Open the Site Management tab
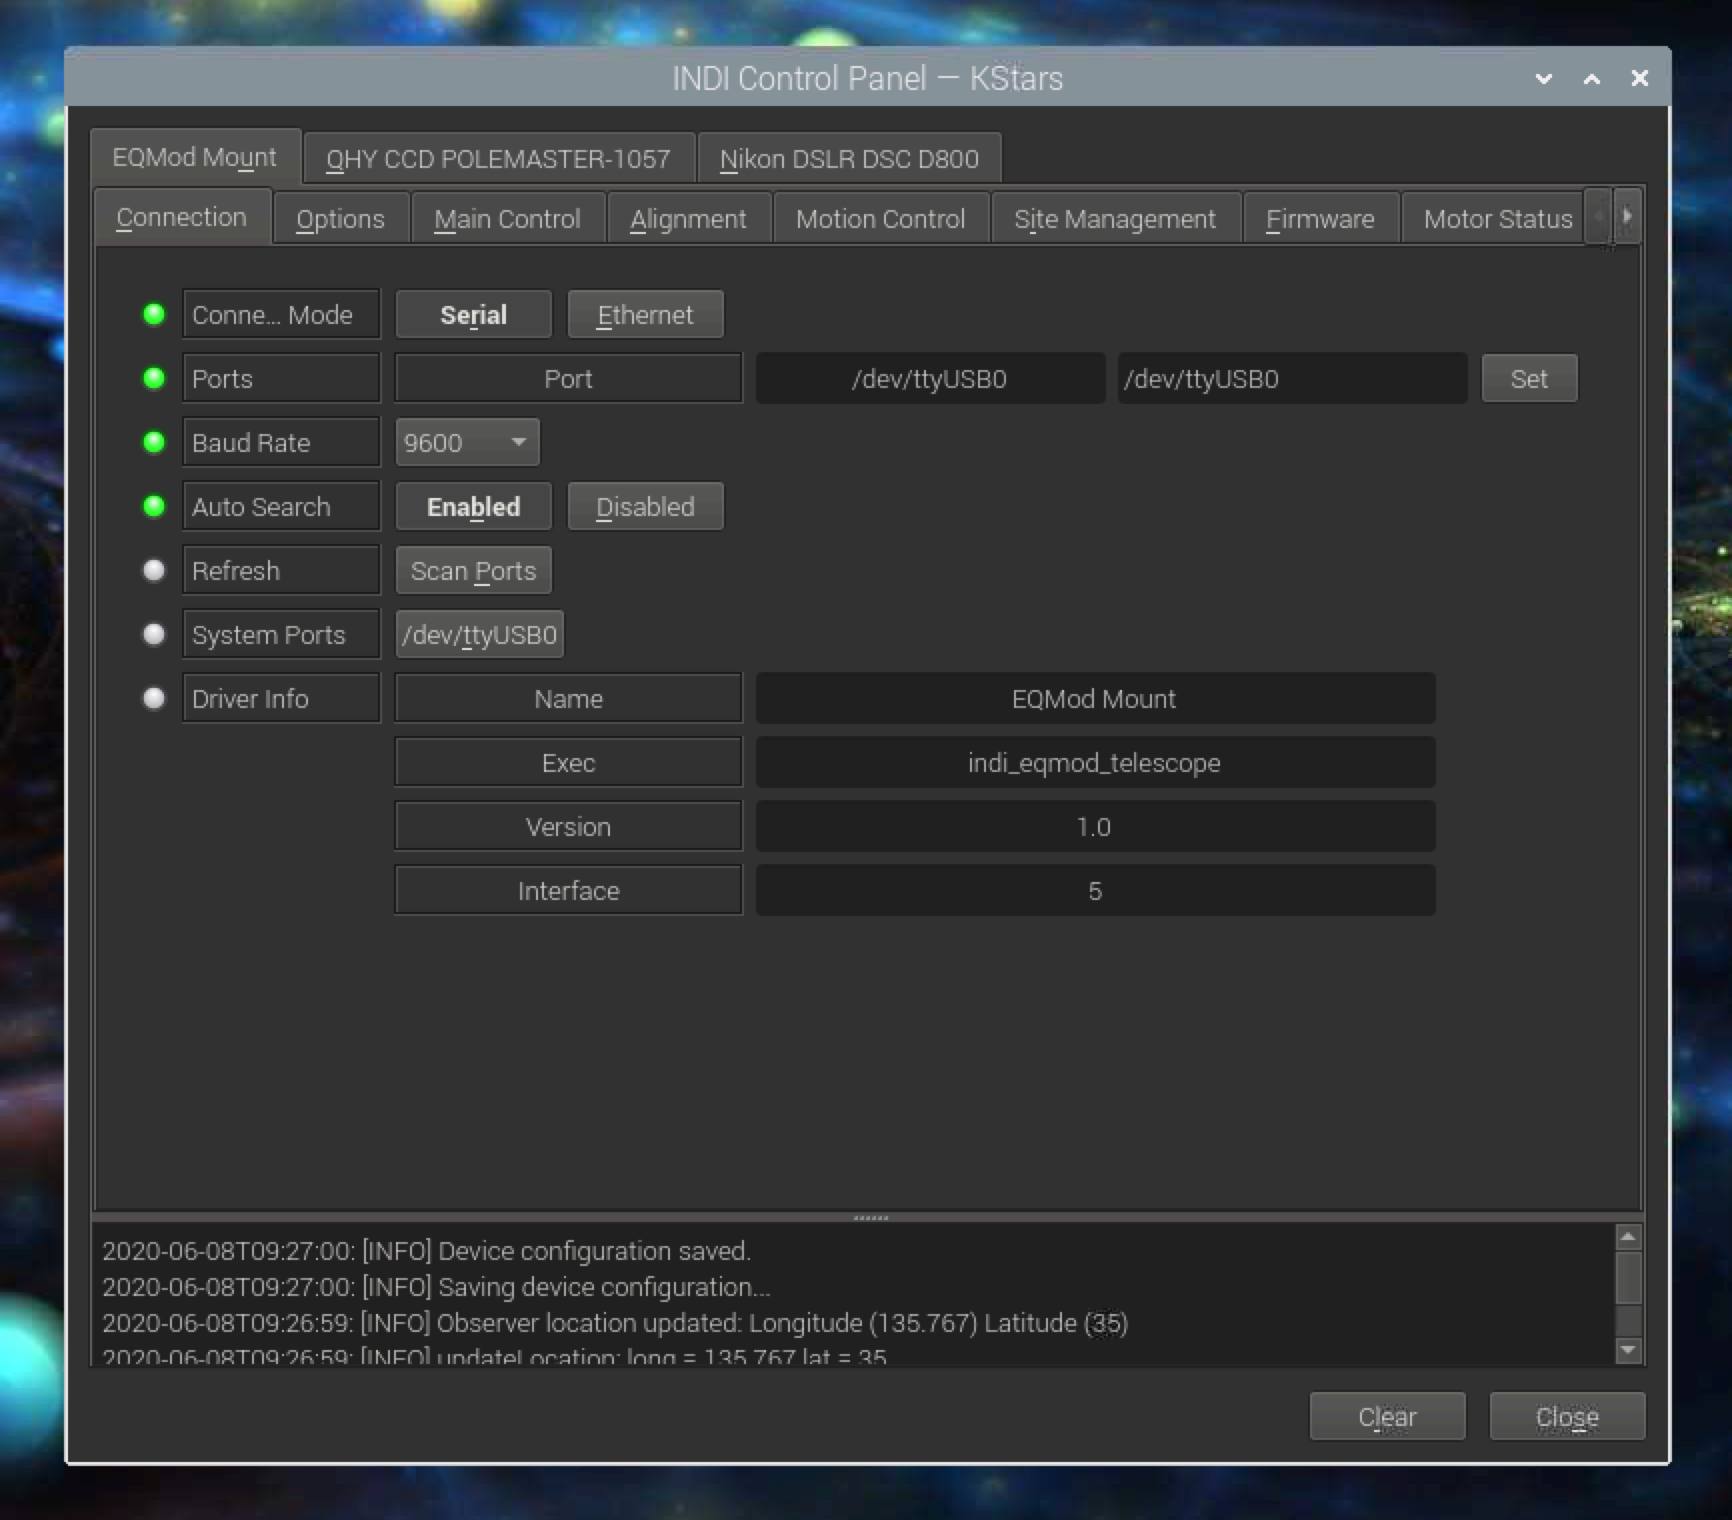The height and width of the screenshot is (1520, 1732). coord(1115,219)
